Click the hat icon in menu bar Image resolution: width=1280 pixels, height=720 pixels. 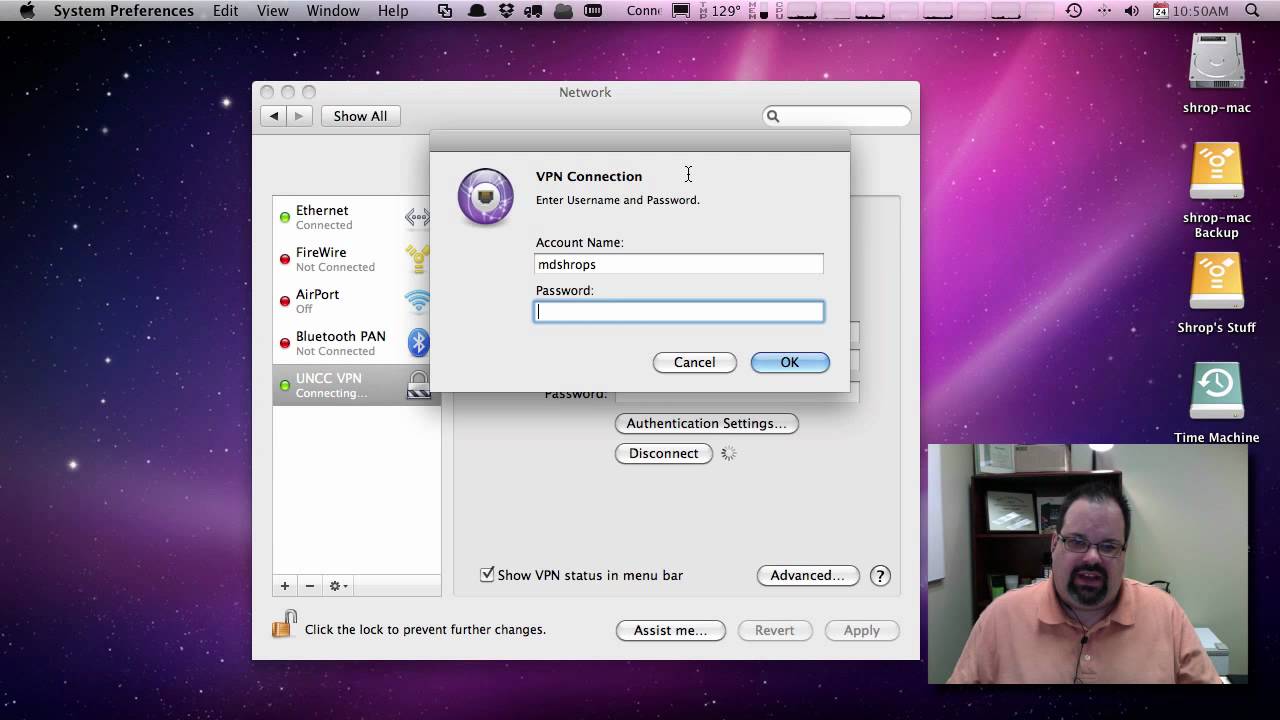478,11
